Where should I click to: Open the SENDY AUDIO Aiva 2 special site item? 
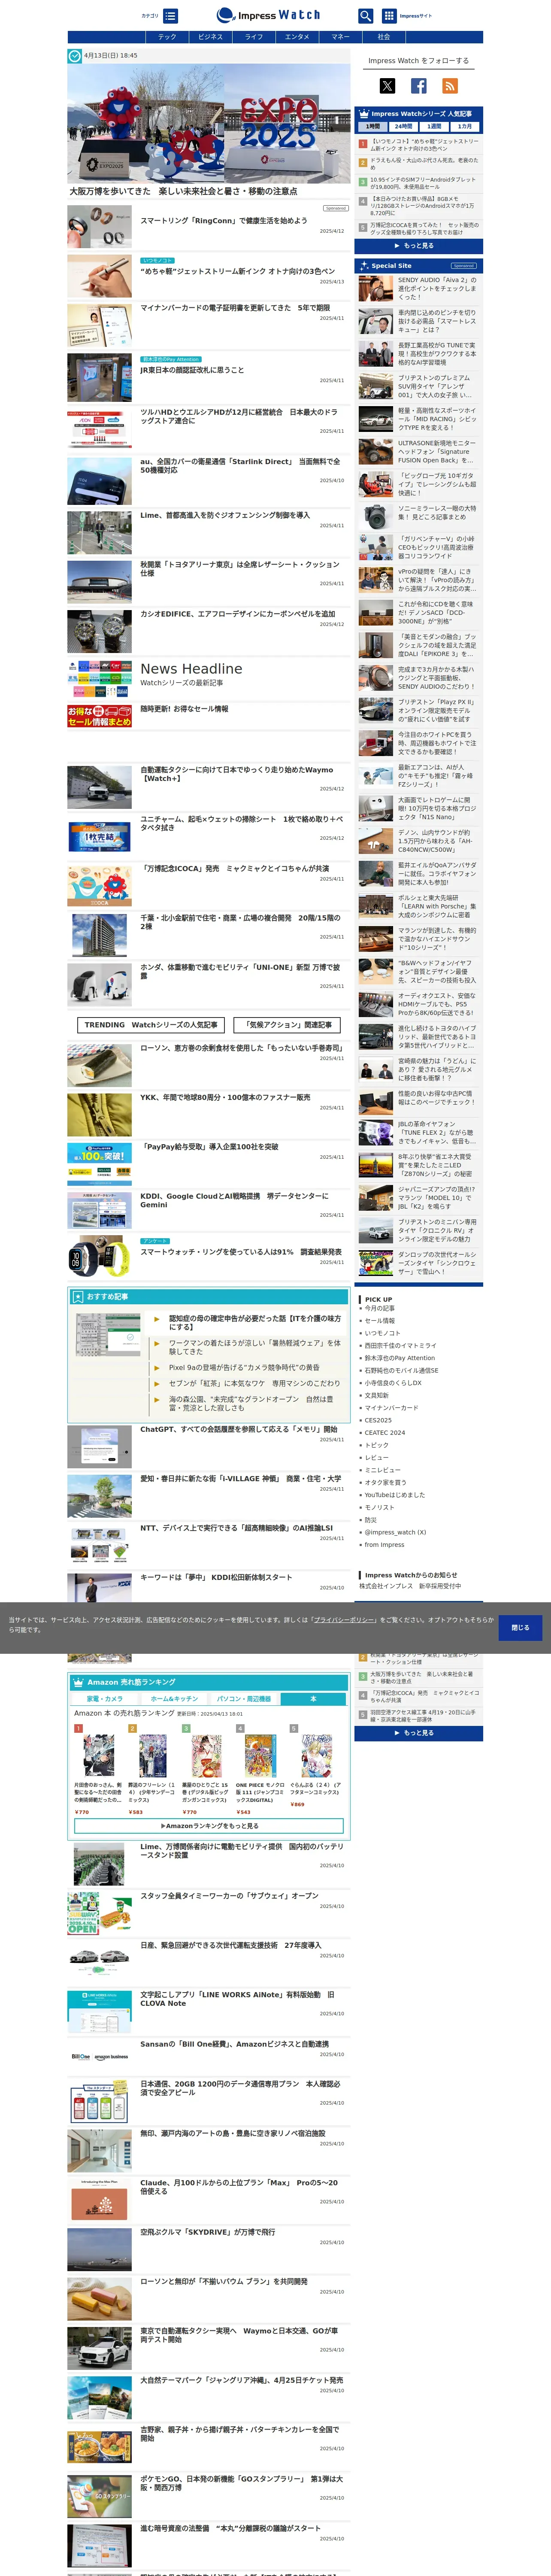418,289
